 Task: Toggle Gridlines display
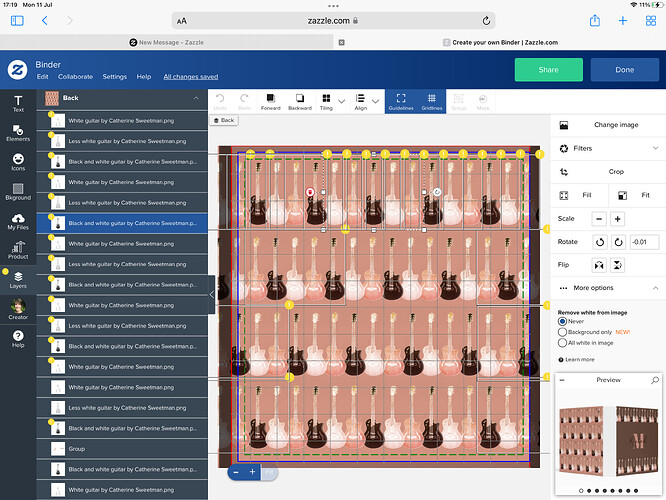click(432, 102)
